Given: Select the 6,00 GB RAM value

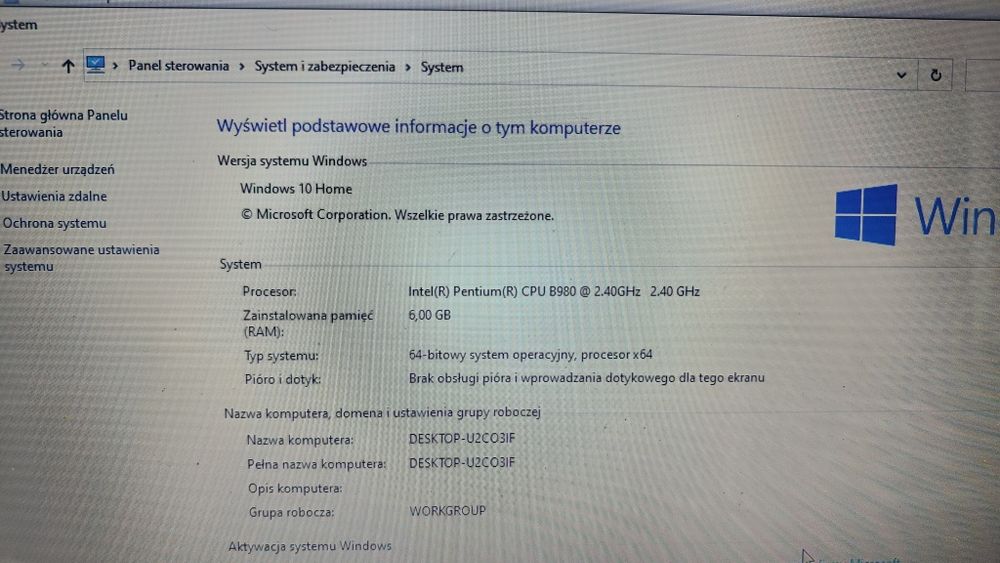Looking at the screenshot, I should 429,315.
